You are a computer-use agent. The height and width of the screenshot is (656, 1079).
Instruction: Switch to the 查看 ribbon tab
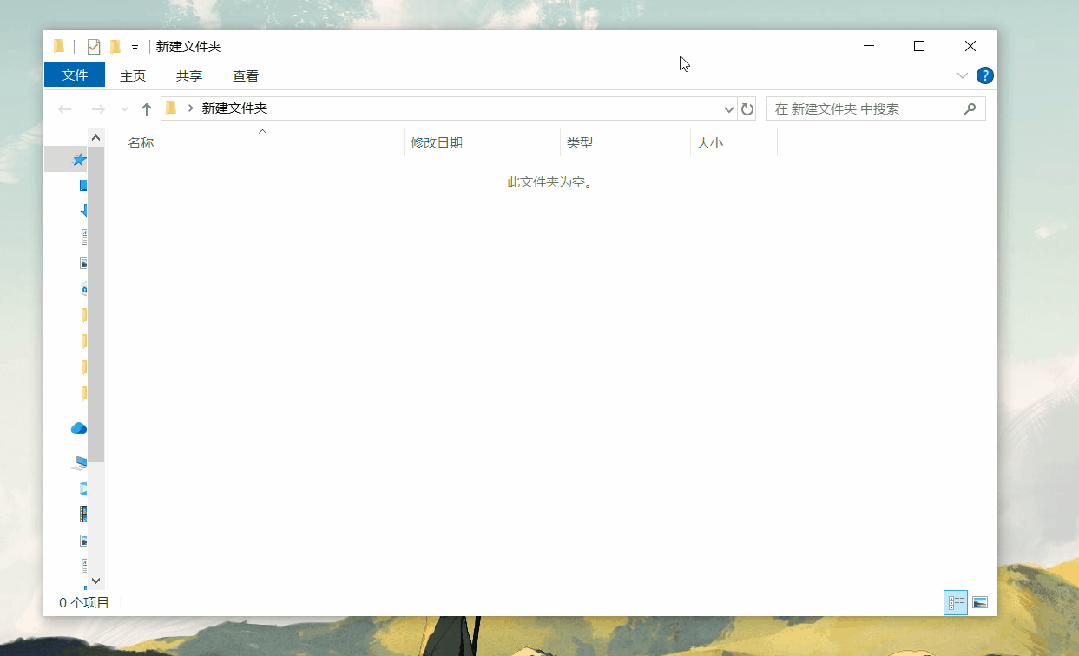click(x=245, y=75)
